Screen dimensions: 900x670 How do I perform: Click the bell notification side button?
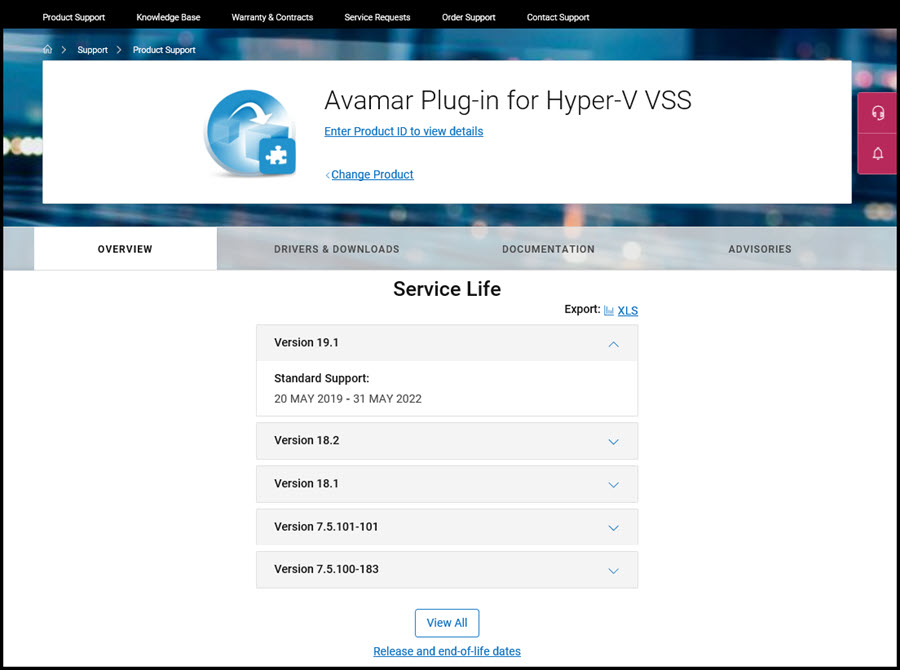(878, 154)
